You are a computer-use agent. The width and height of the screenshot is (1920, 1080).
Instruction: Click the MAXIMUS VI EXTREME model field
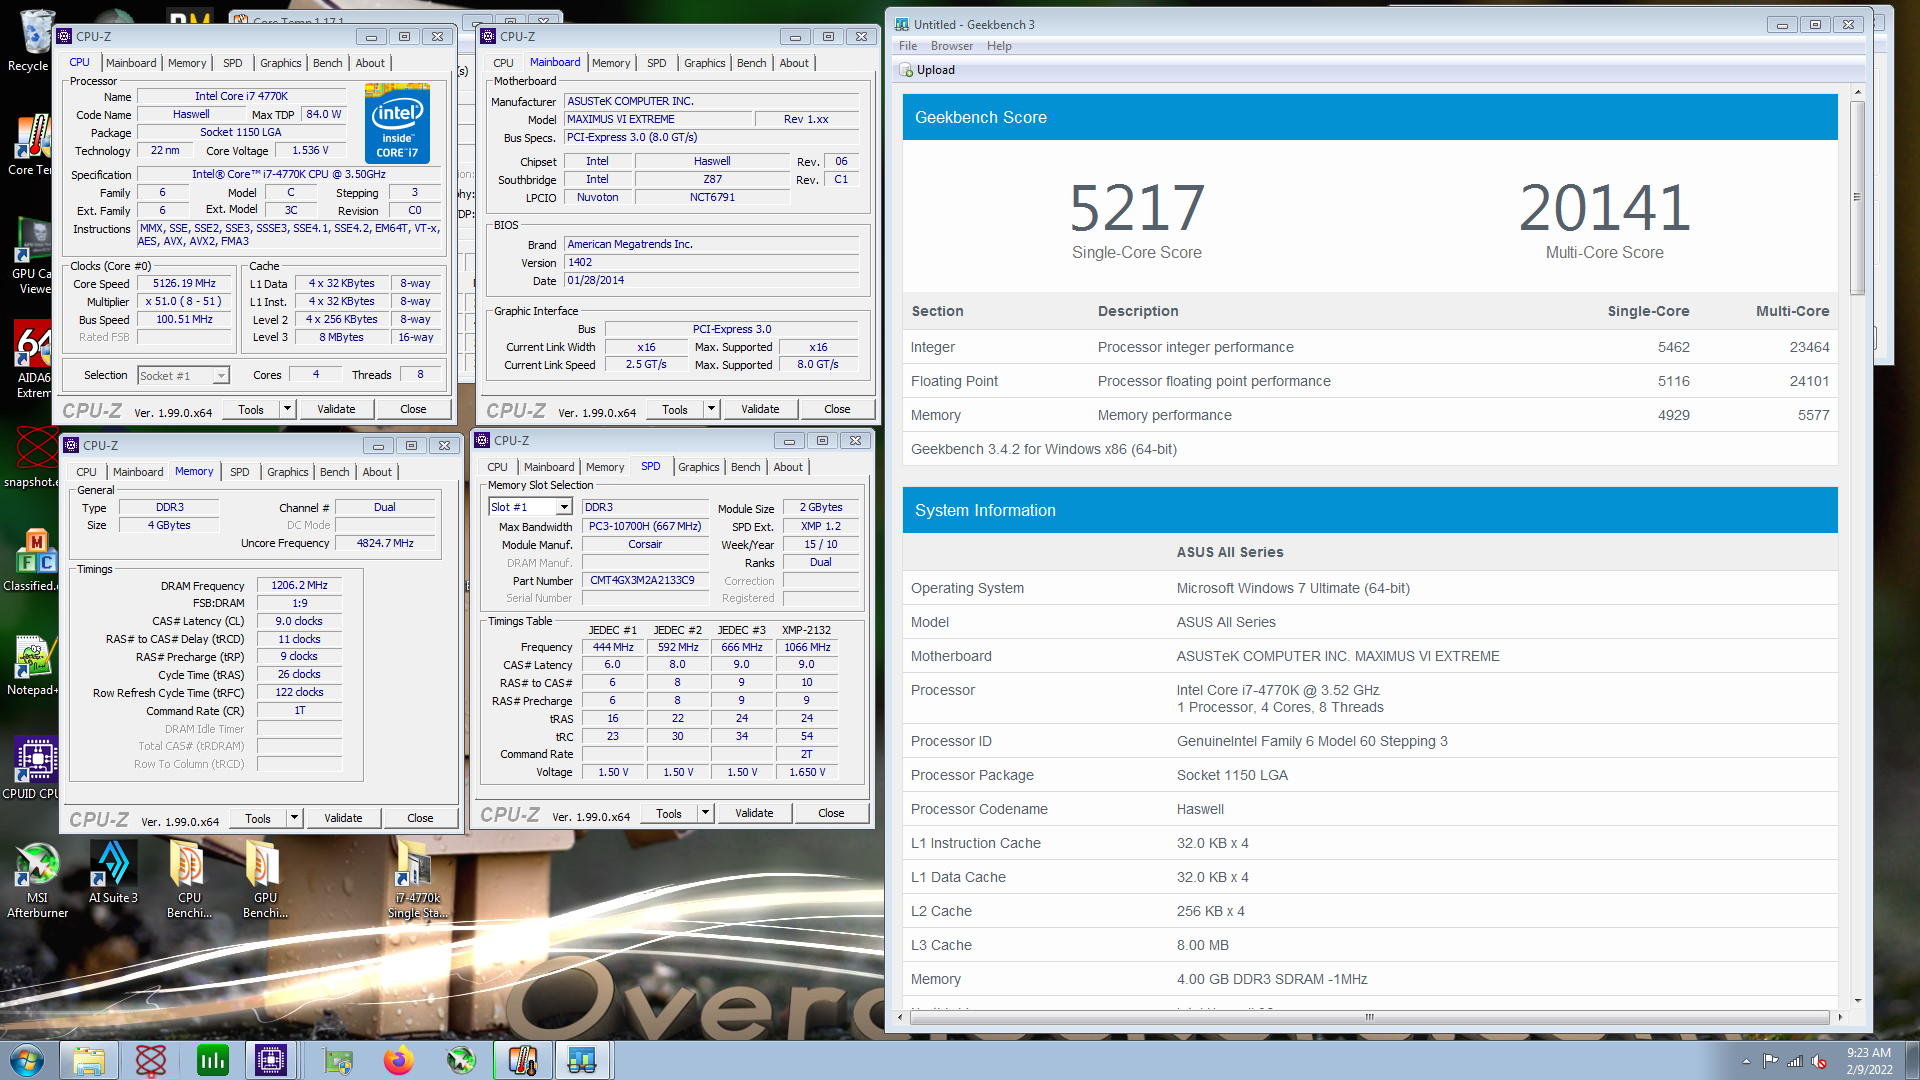click(659, 119)
